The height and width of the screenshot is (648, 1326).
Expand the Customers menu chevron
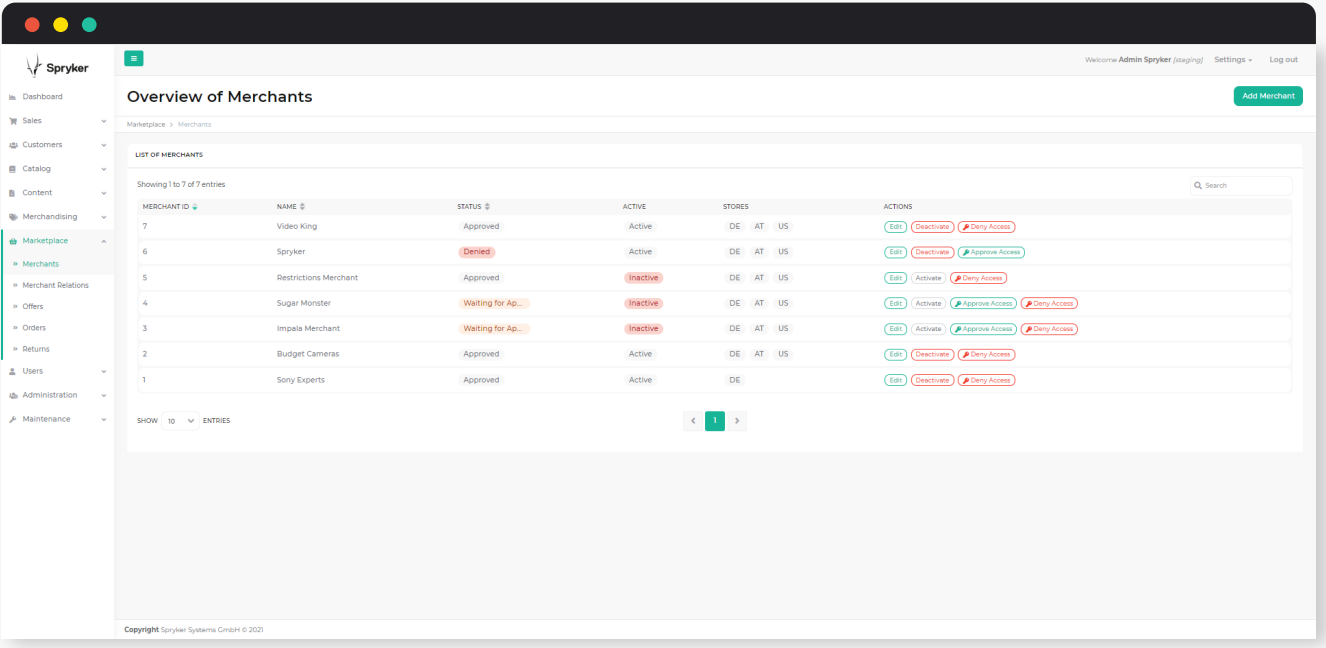(x=104, y=145)
